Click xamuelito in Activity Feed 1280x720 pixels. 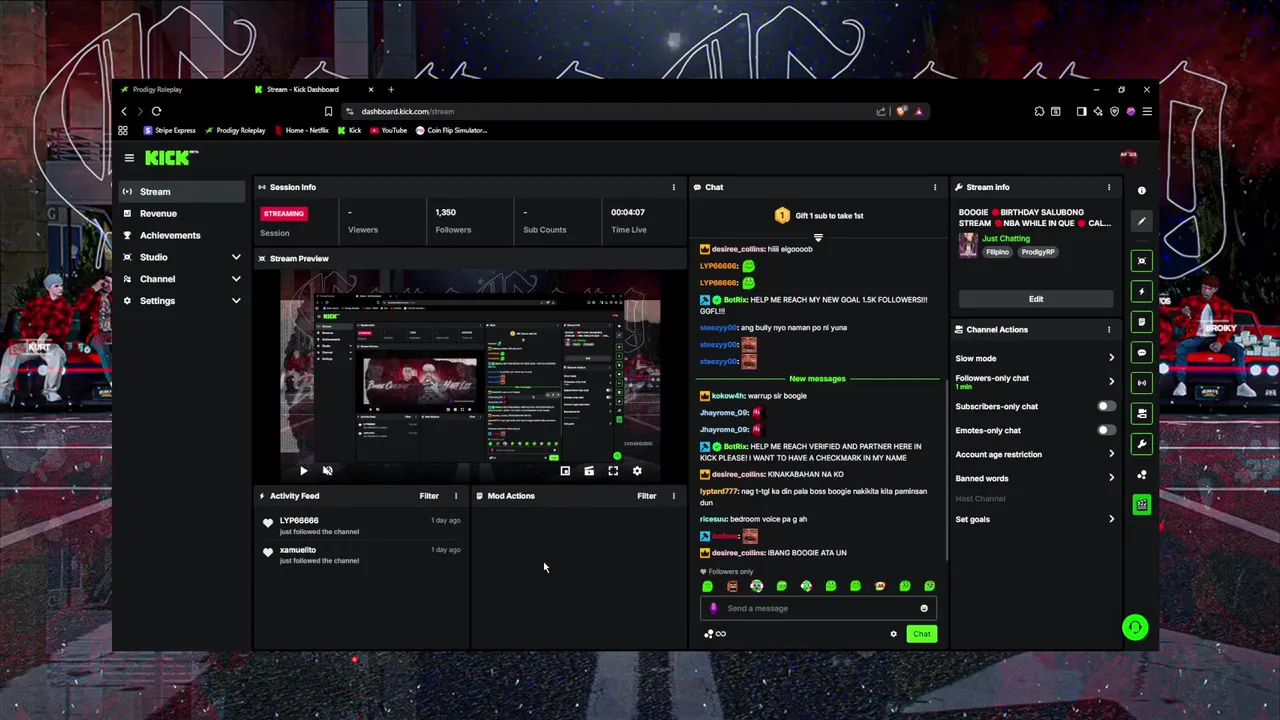[x=298, y=550]
